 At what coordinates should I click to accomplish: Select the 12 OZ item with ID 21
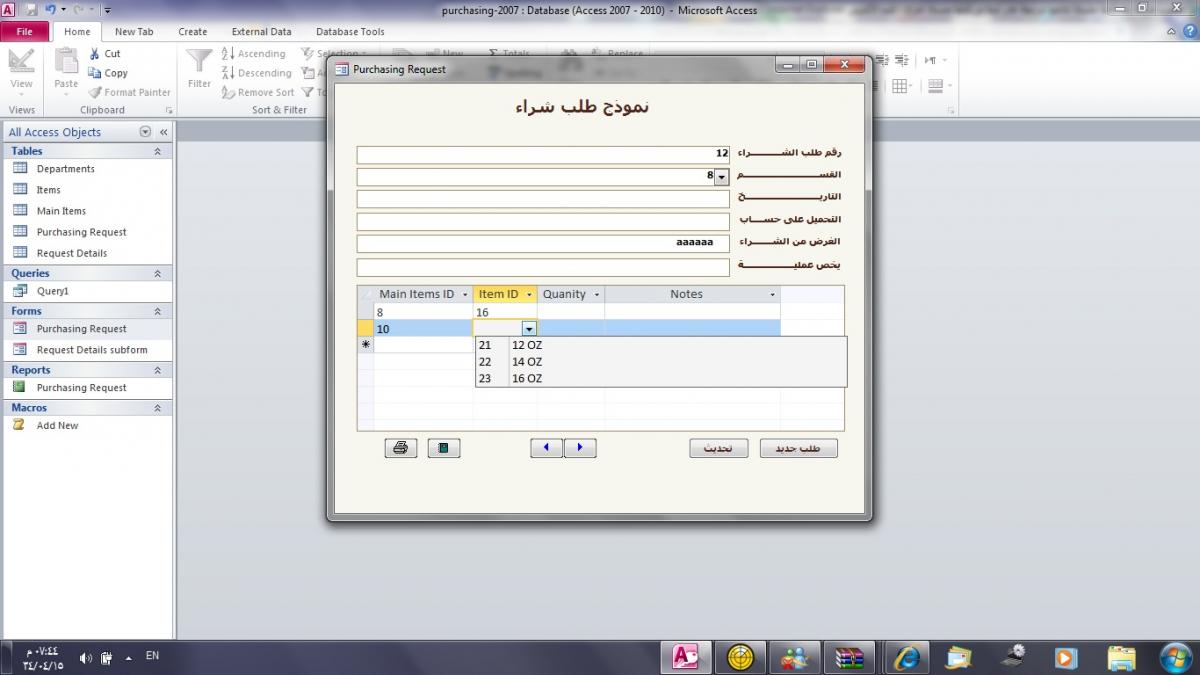point(661,345)
